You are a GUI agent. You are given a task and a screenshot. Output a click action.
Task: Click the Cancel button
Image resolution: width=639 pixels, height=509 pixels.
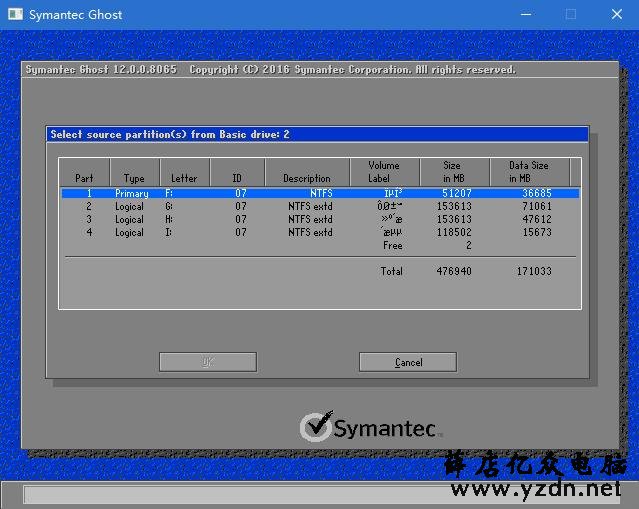pyautogui.click(x=408, y=362)
